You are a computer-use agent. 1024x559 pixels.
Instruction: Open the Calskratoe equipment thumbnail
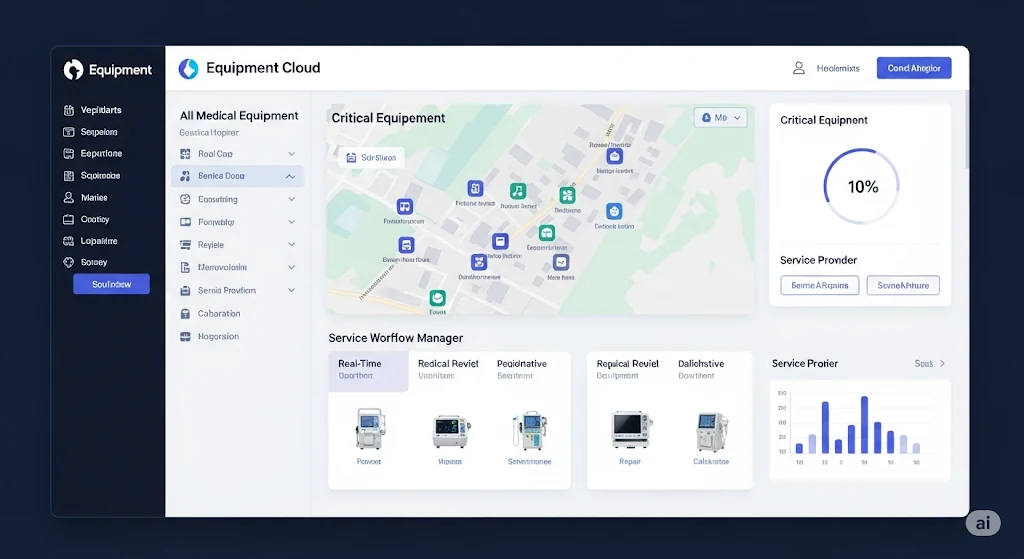[x=711, y=432]
